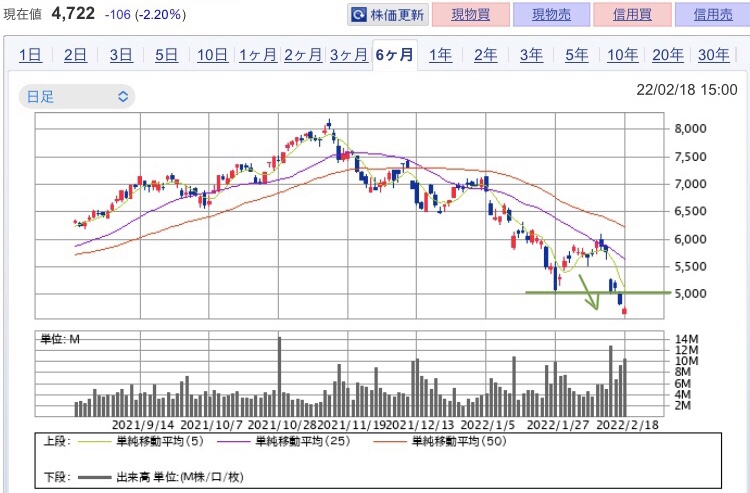Image resolution: width=750 pixels, height=493 pixels.
Task: Select the 2ヶ月 period tab
Action: [x=303, y=55]
